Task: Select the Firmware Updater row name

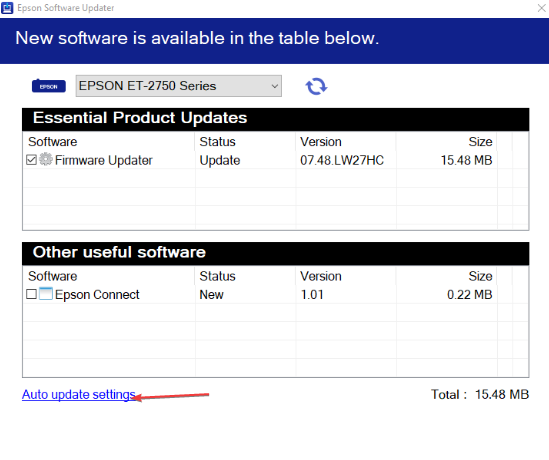Action: (x=104, y=160)
